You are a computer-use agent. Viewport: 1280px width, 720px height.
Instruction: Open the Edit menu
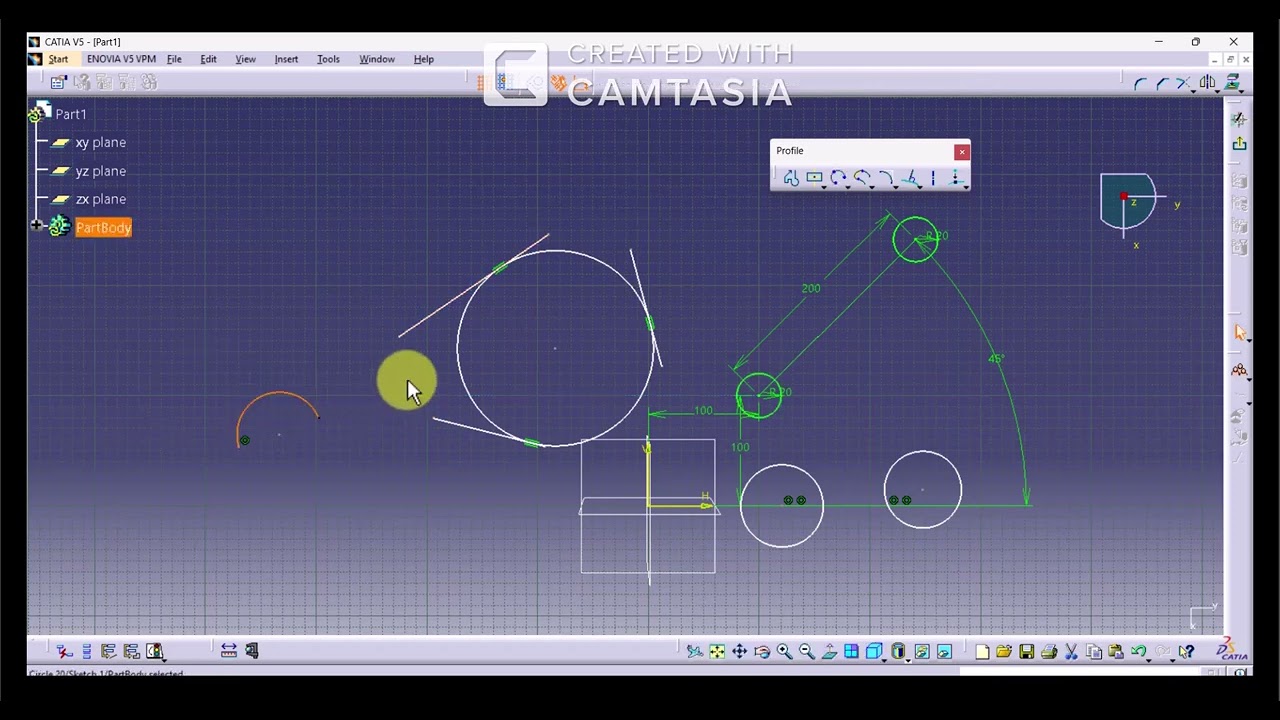[208, 59]
